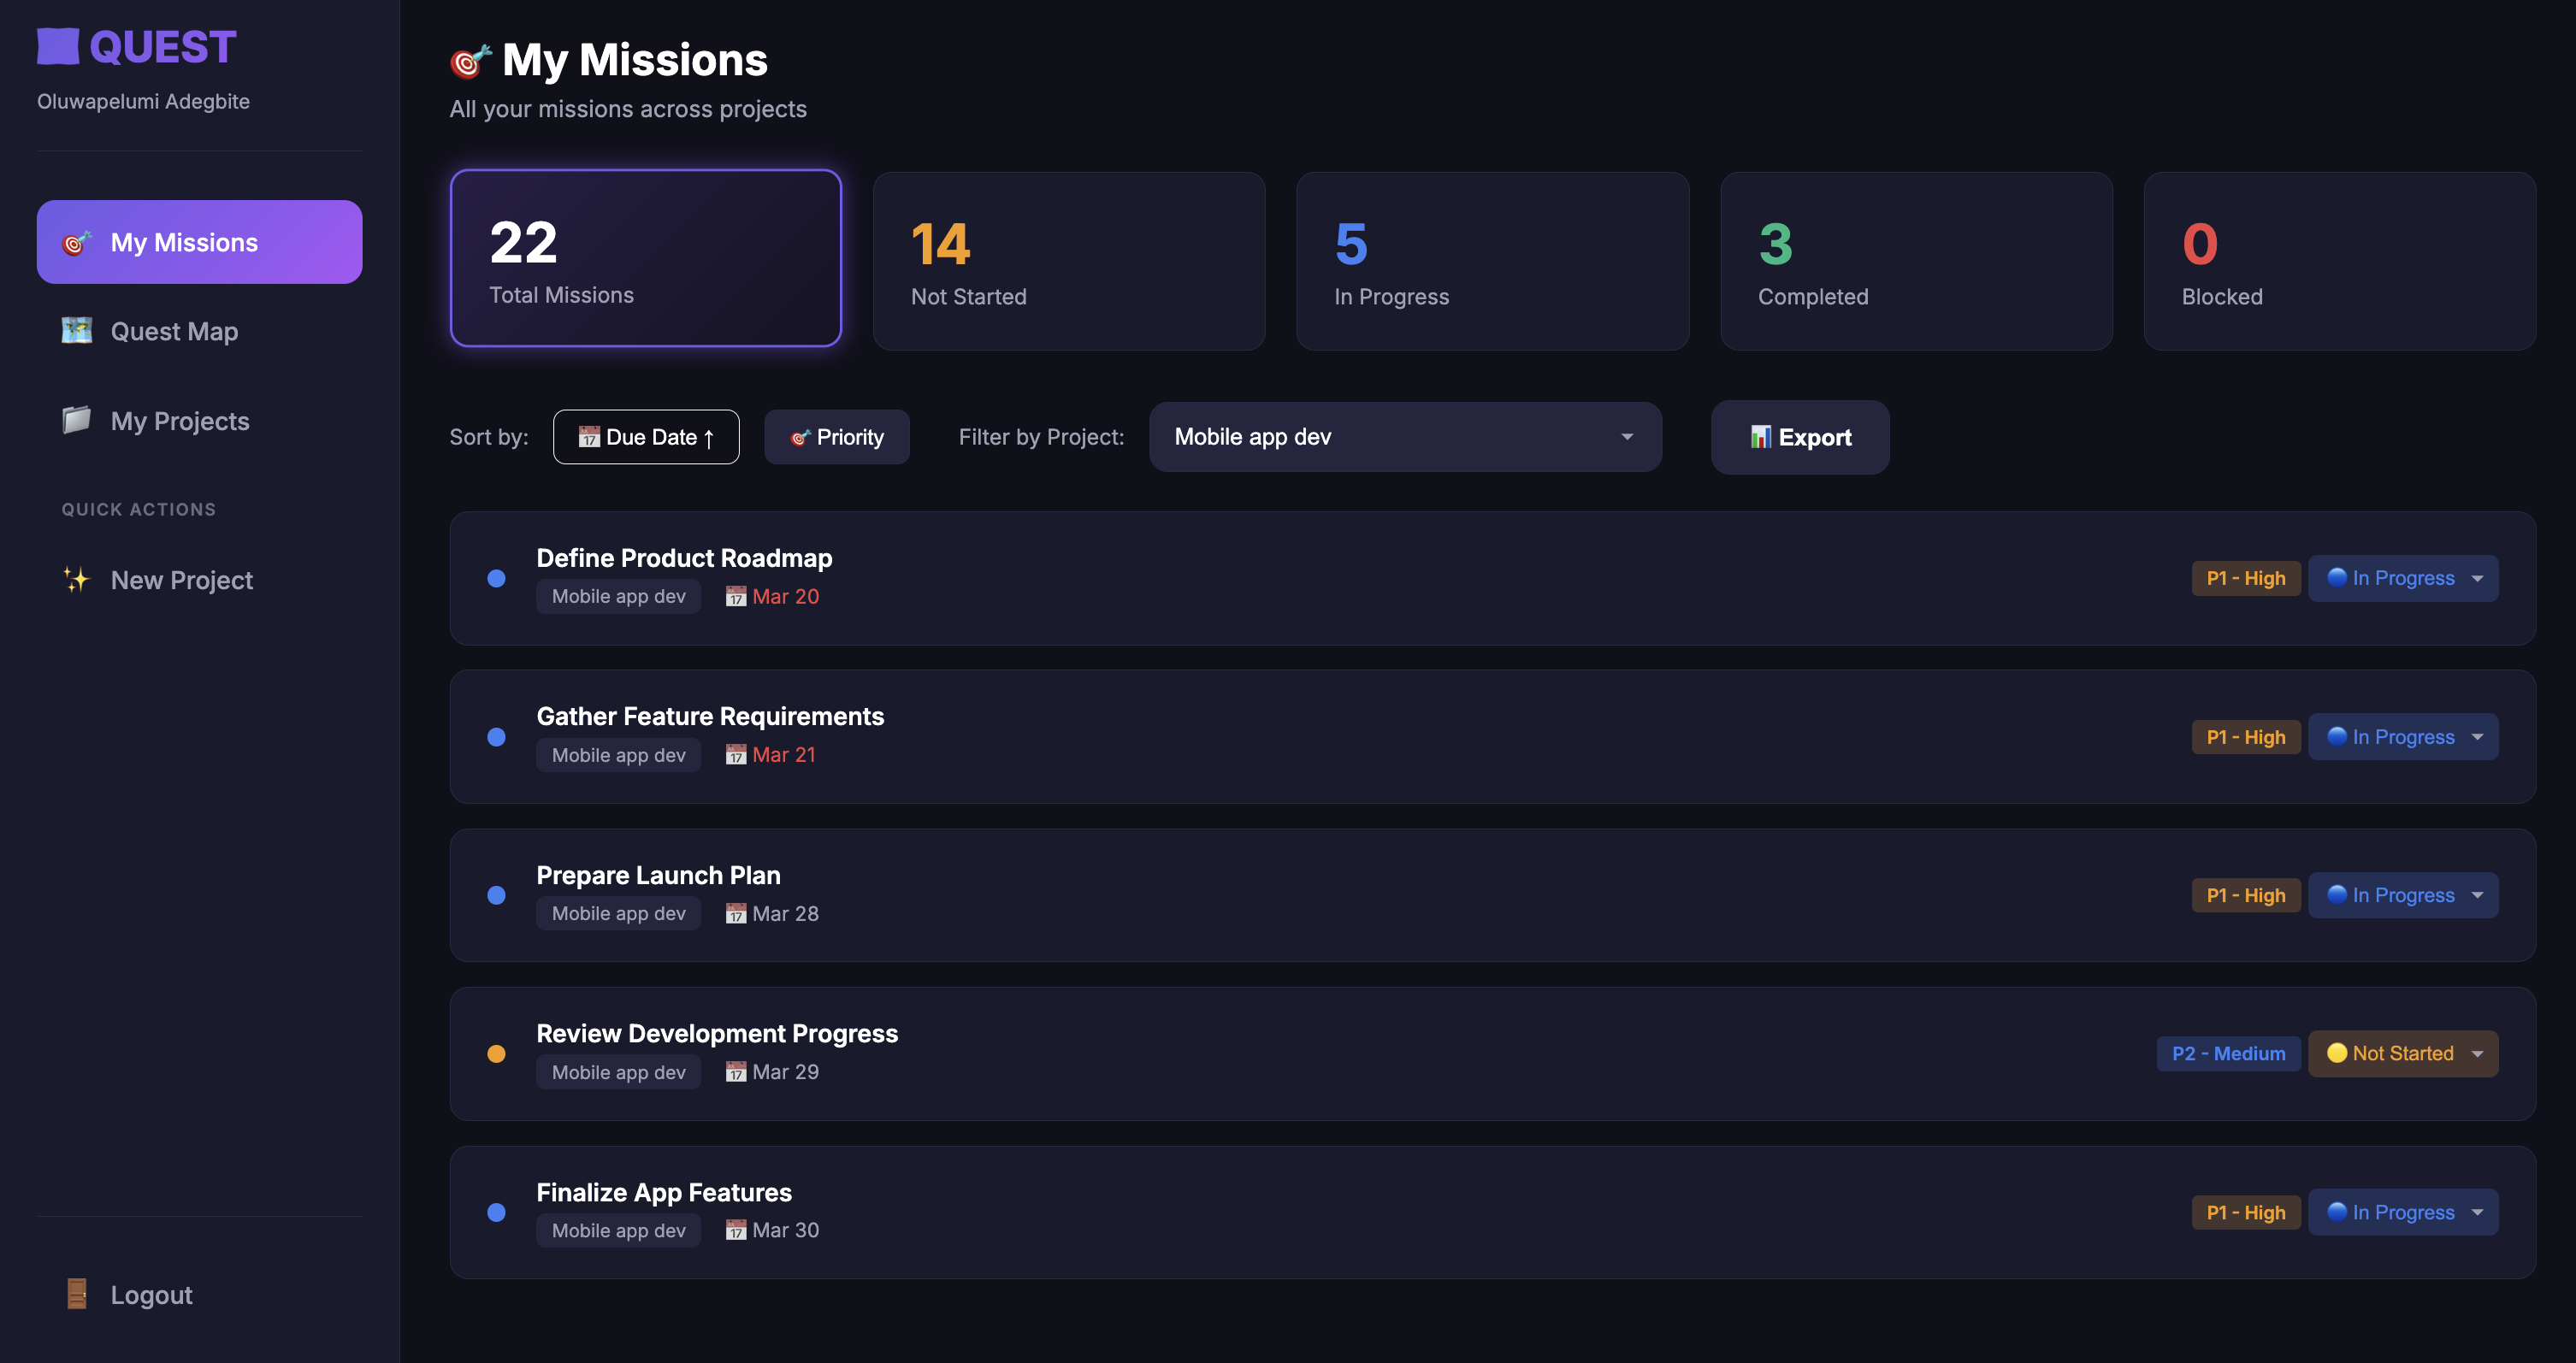Viewport: 2576px width, 1363px height.
Task: Click the Logout door icon
Action: (78, 1293)
